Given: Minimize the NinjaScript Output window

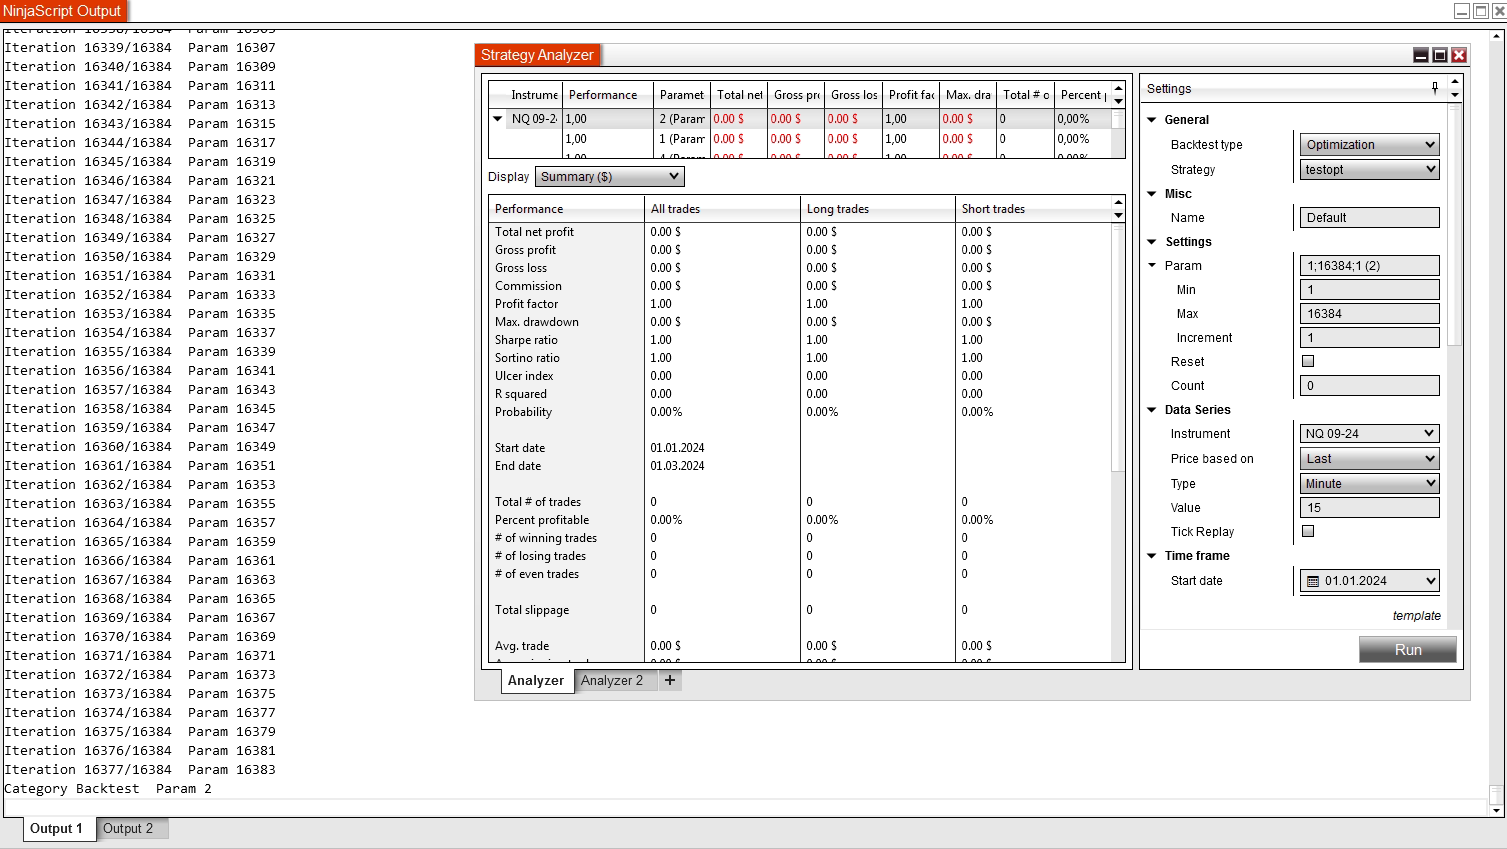Looking at the screenshot, I should click(x=1462, y=11).
